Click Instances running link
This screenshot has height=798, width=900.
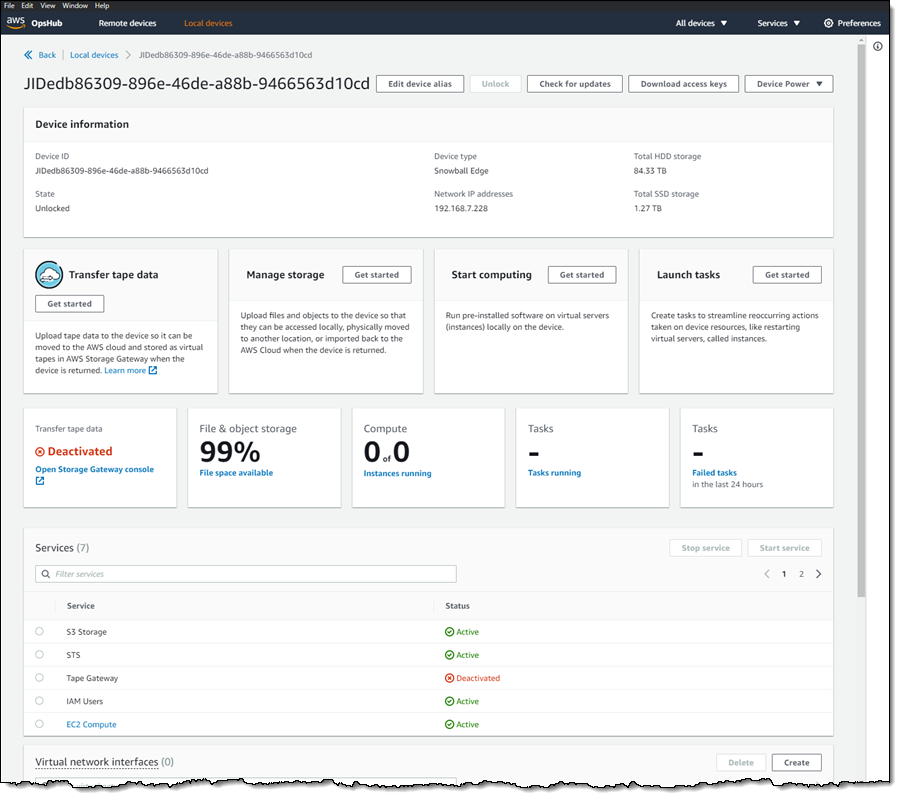click(x=397, y=474)
